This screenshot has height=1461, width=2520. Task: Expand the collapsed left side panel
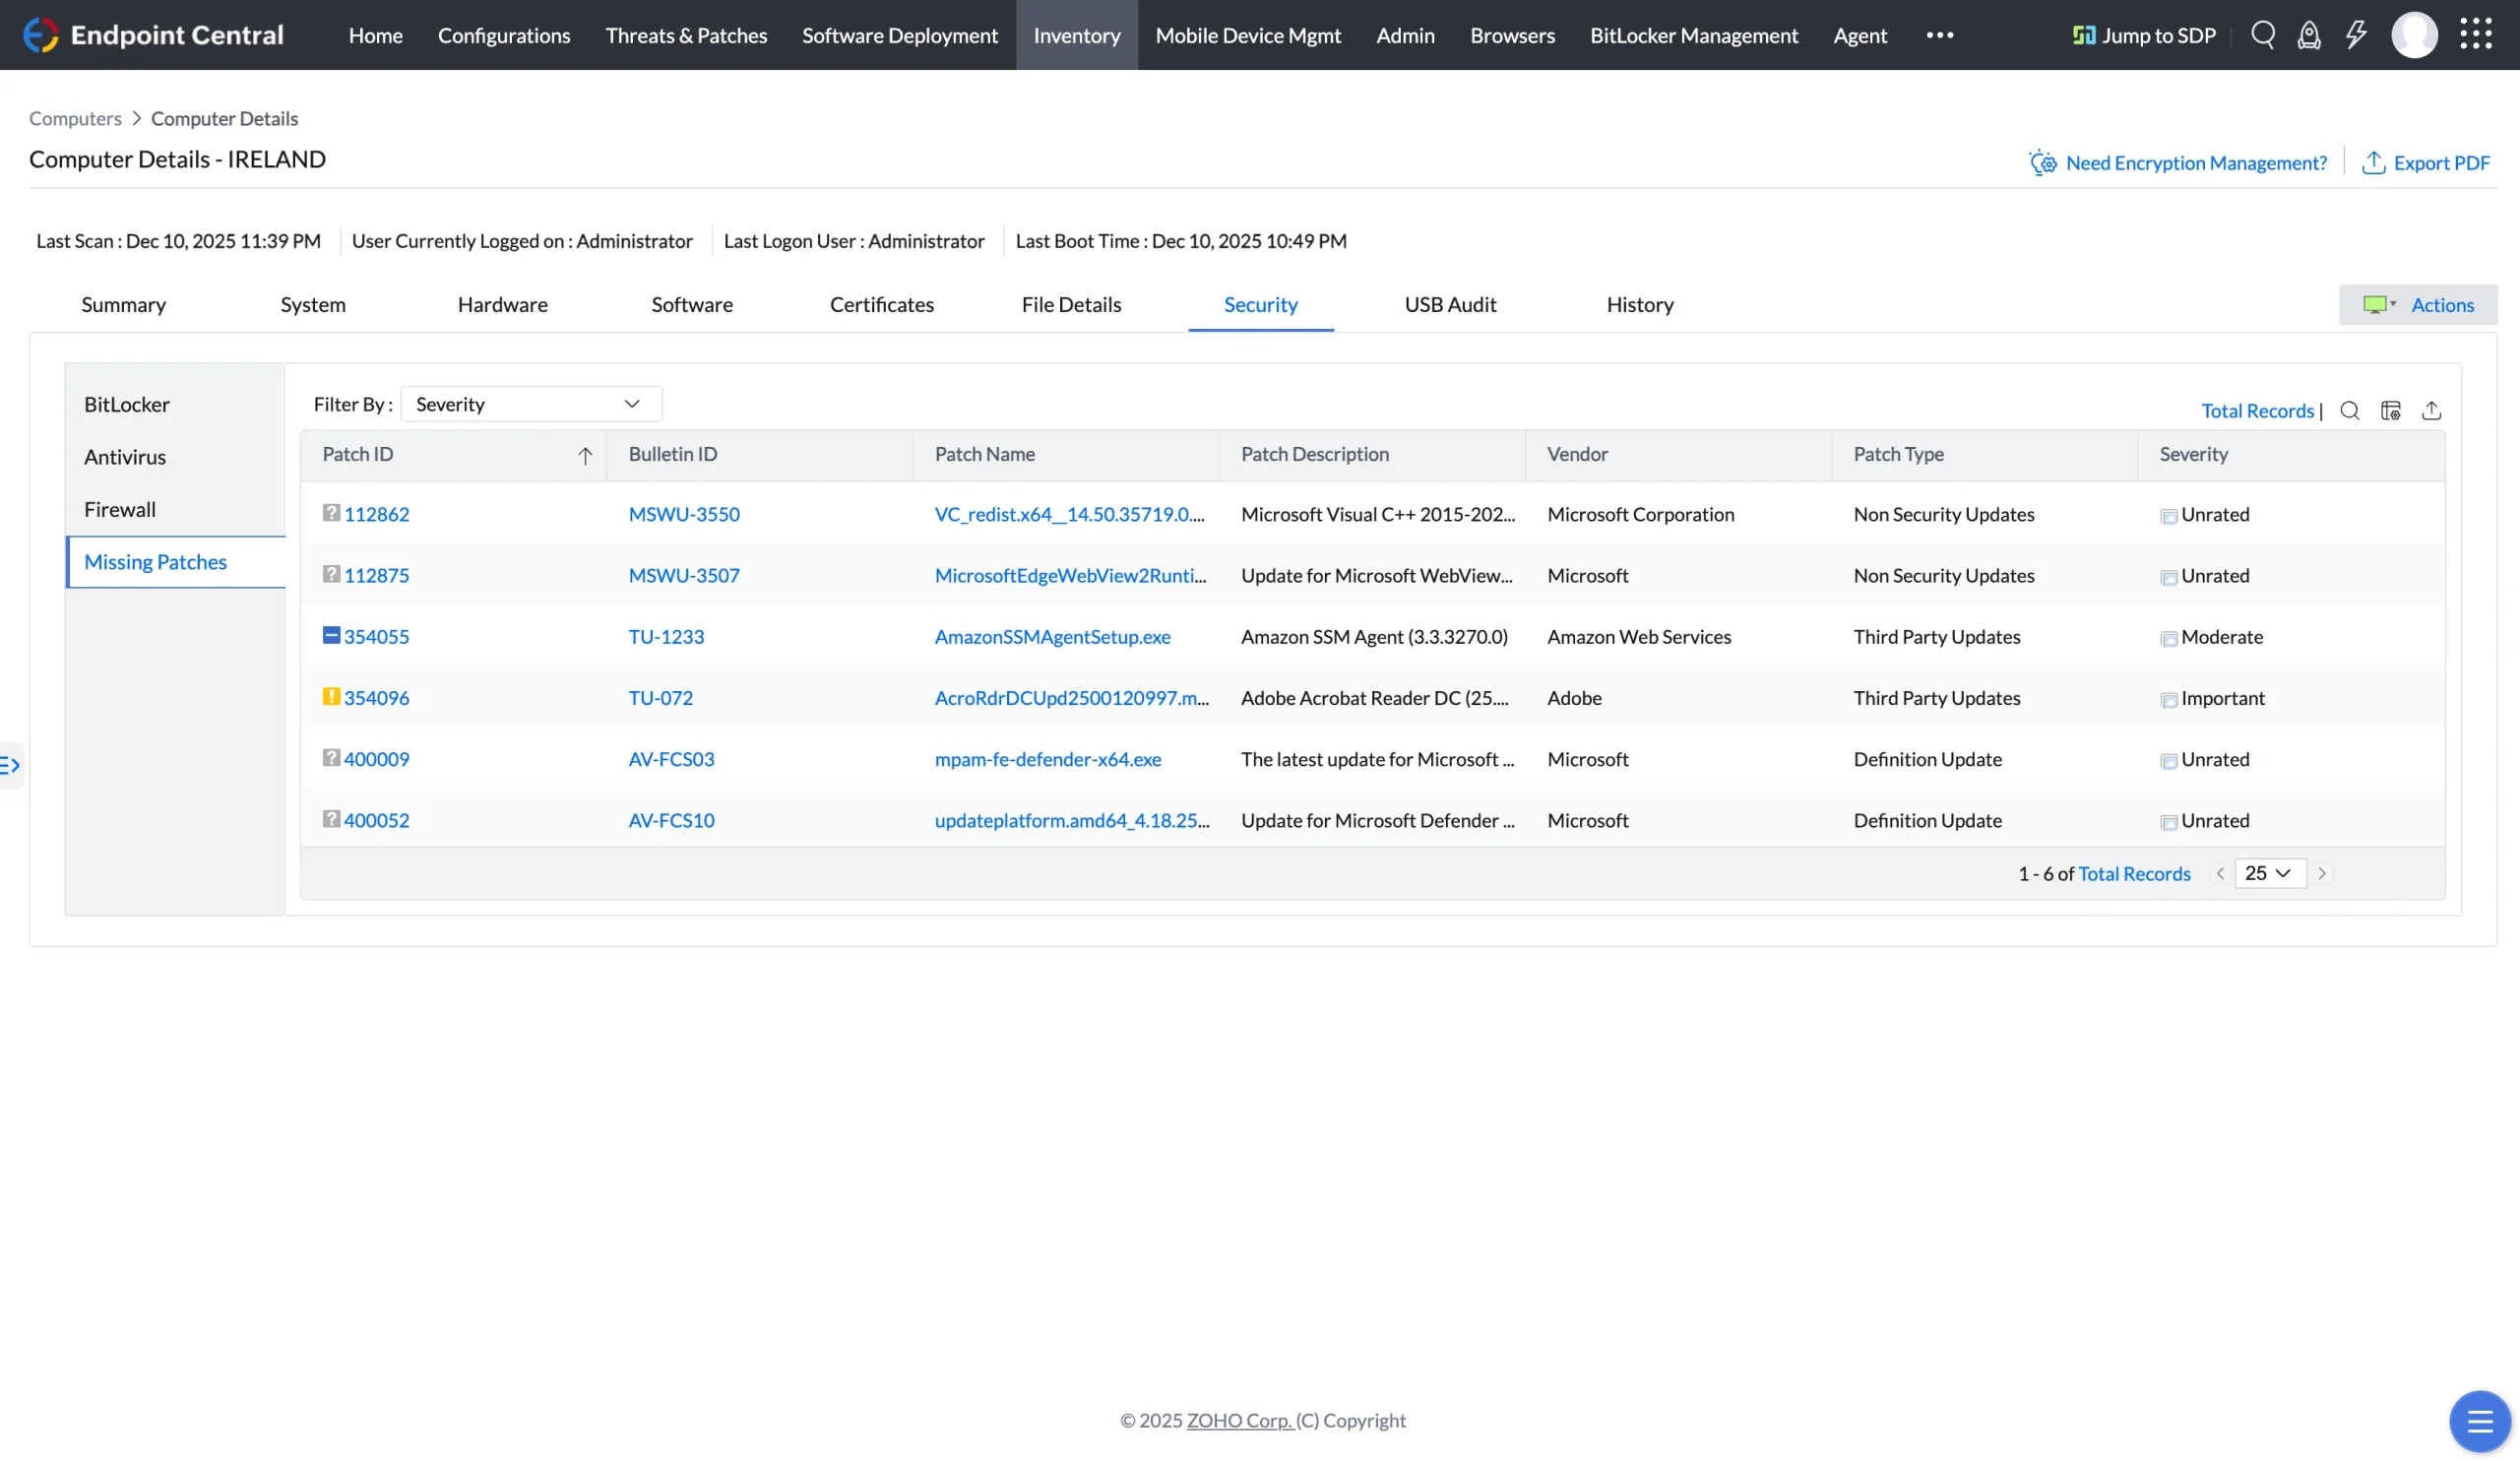pyautogui.click(x=11, y=766)
